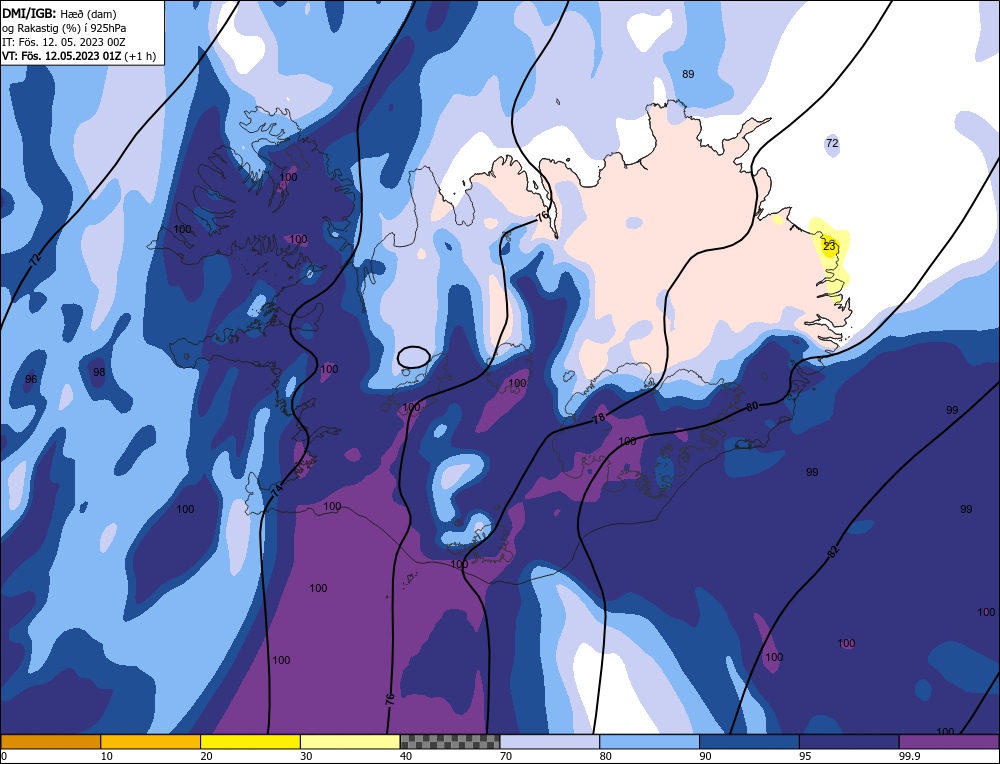Click the '70' legend scale tick label
The image size is (1000, 764).
[506, 756]
